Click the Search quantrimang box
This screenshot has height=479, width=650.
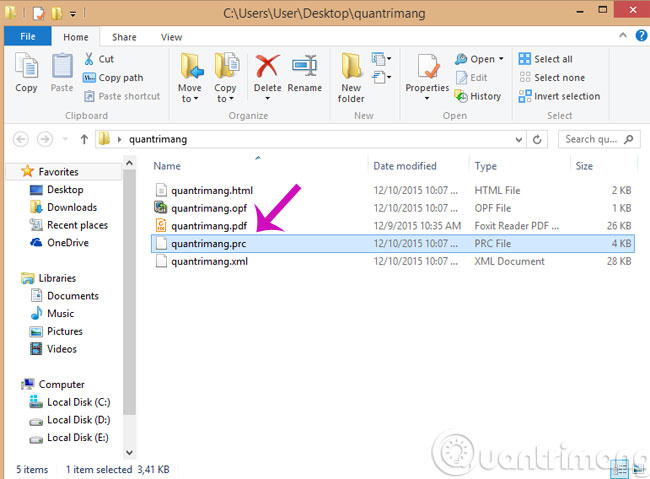coord(599,139)
